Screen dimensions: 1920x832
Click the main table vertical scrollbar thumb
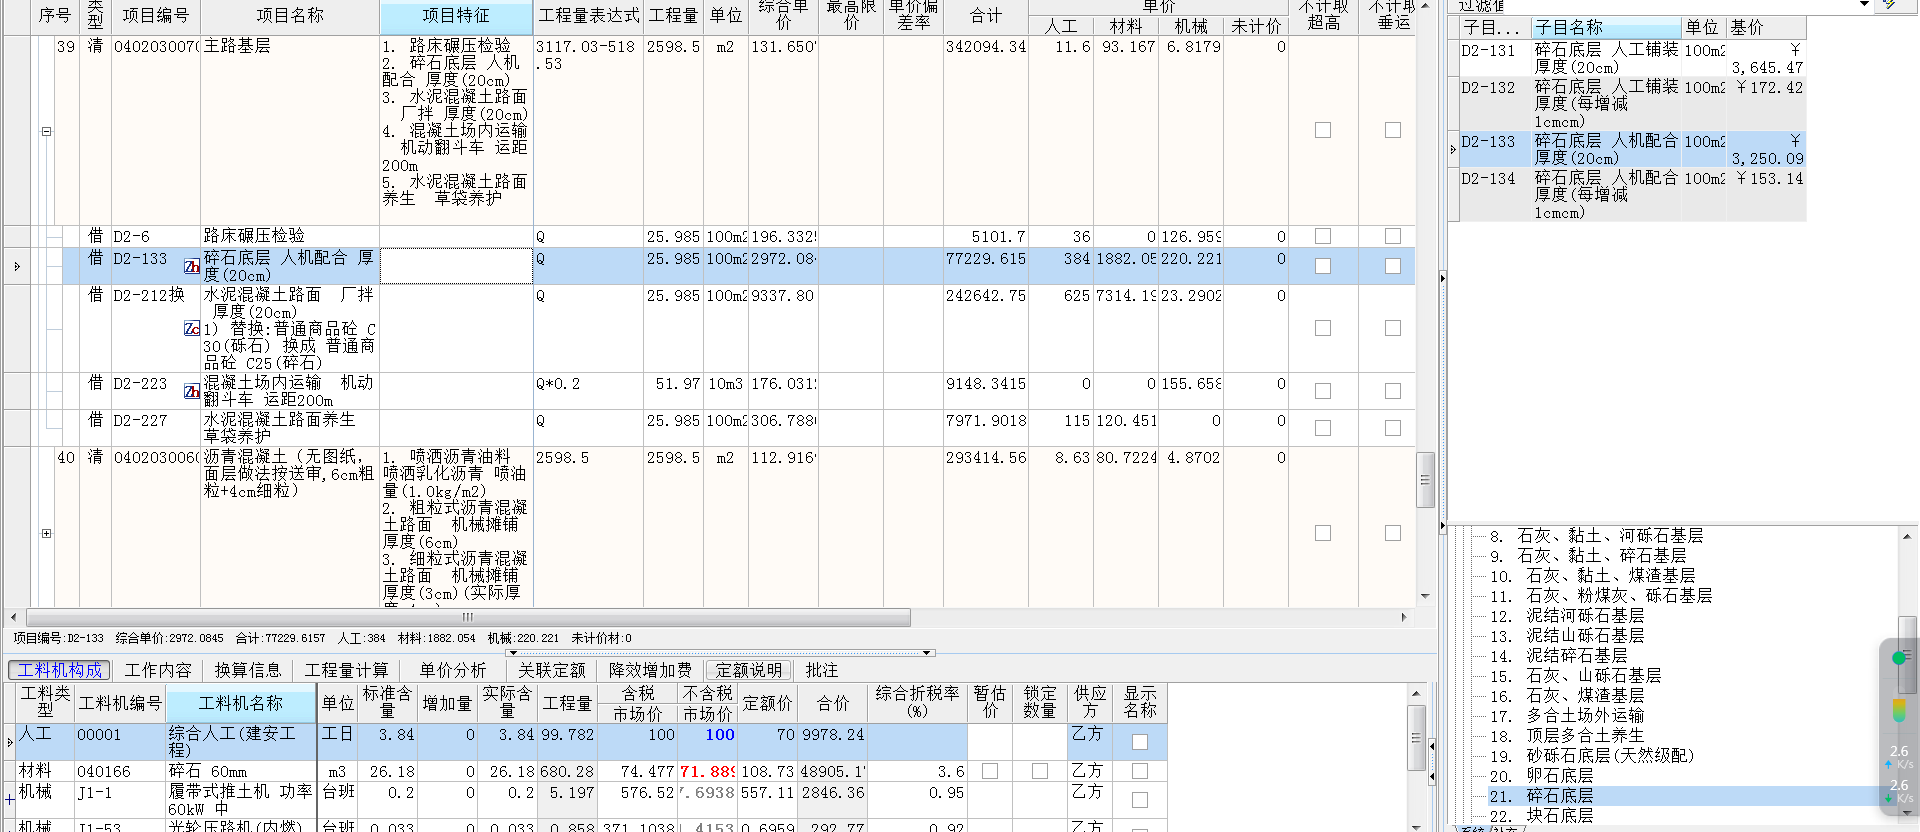pos(1425,481)
